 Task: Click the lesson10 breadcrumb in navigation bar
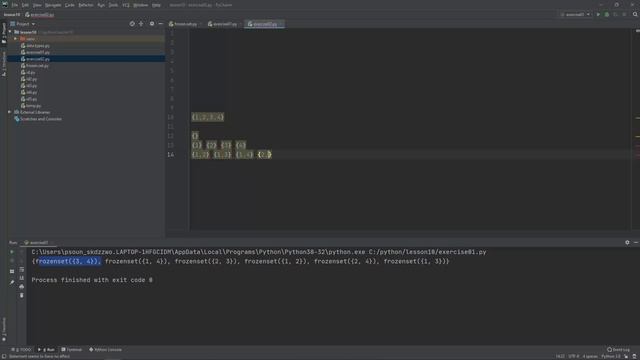tap(11, 15)
